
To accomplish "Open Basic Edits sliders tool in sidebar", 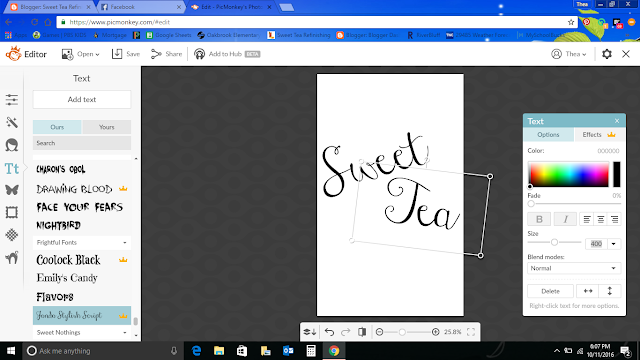I will pos(12,100).
